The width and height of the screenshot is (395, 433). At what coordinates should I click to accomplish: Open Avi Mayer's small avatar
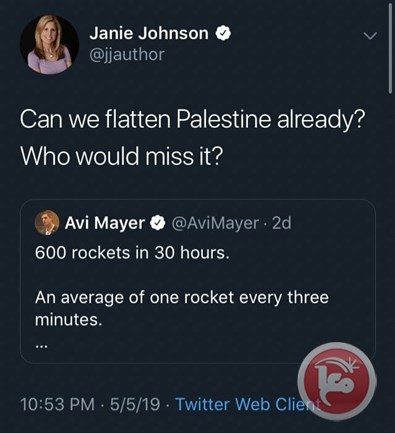(47, 222)
